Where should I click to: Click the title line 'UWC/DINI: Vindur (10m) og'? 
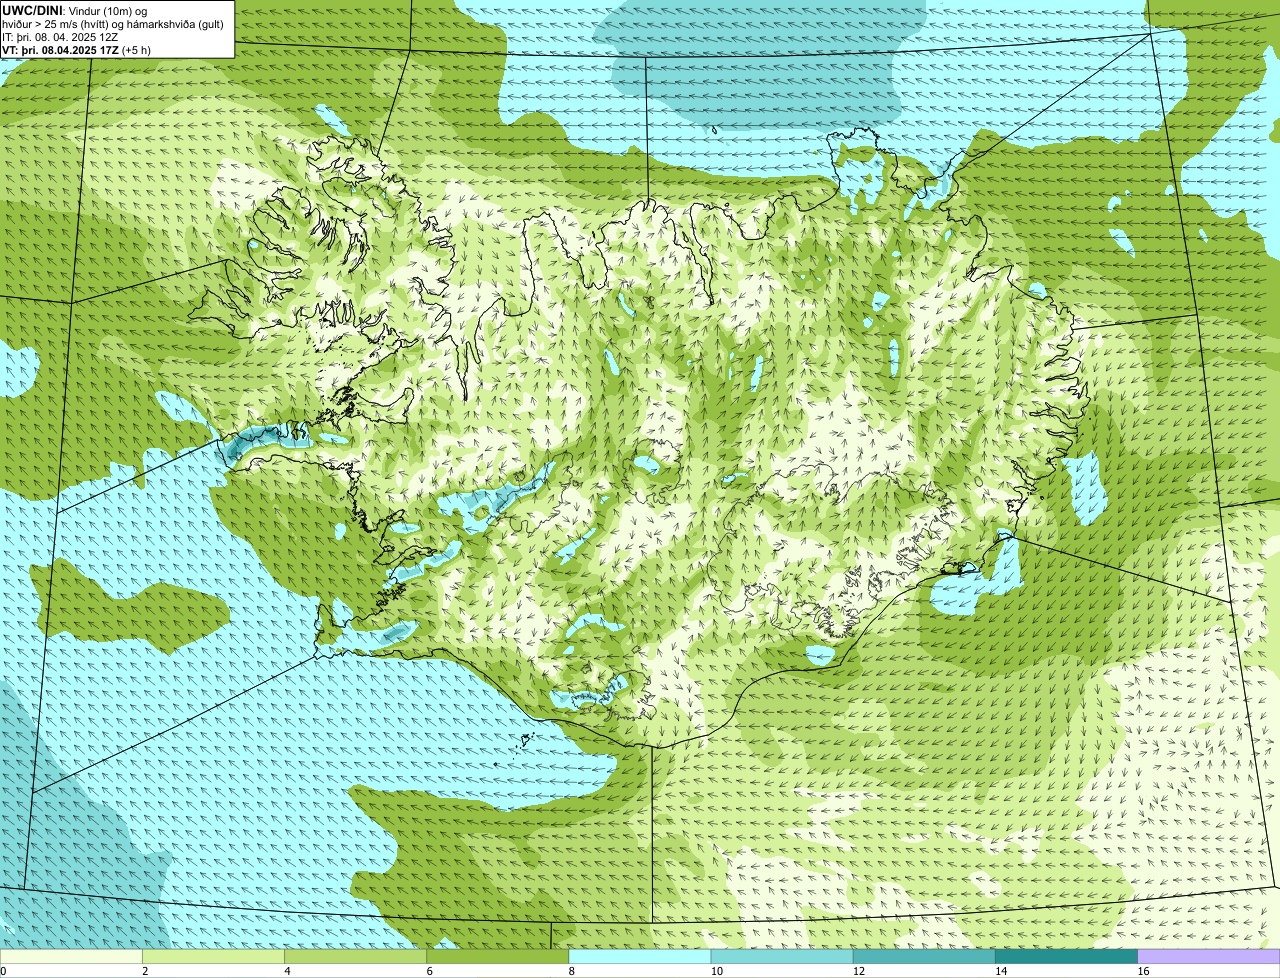click(x=75, y=10)
